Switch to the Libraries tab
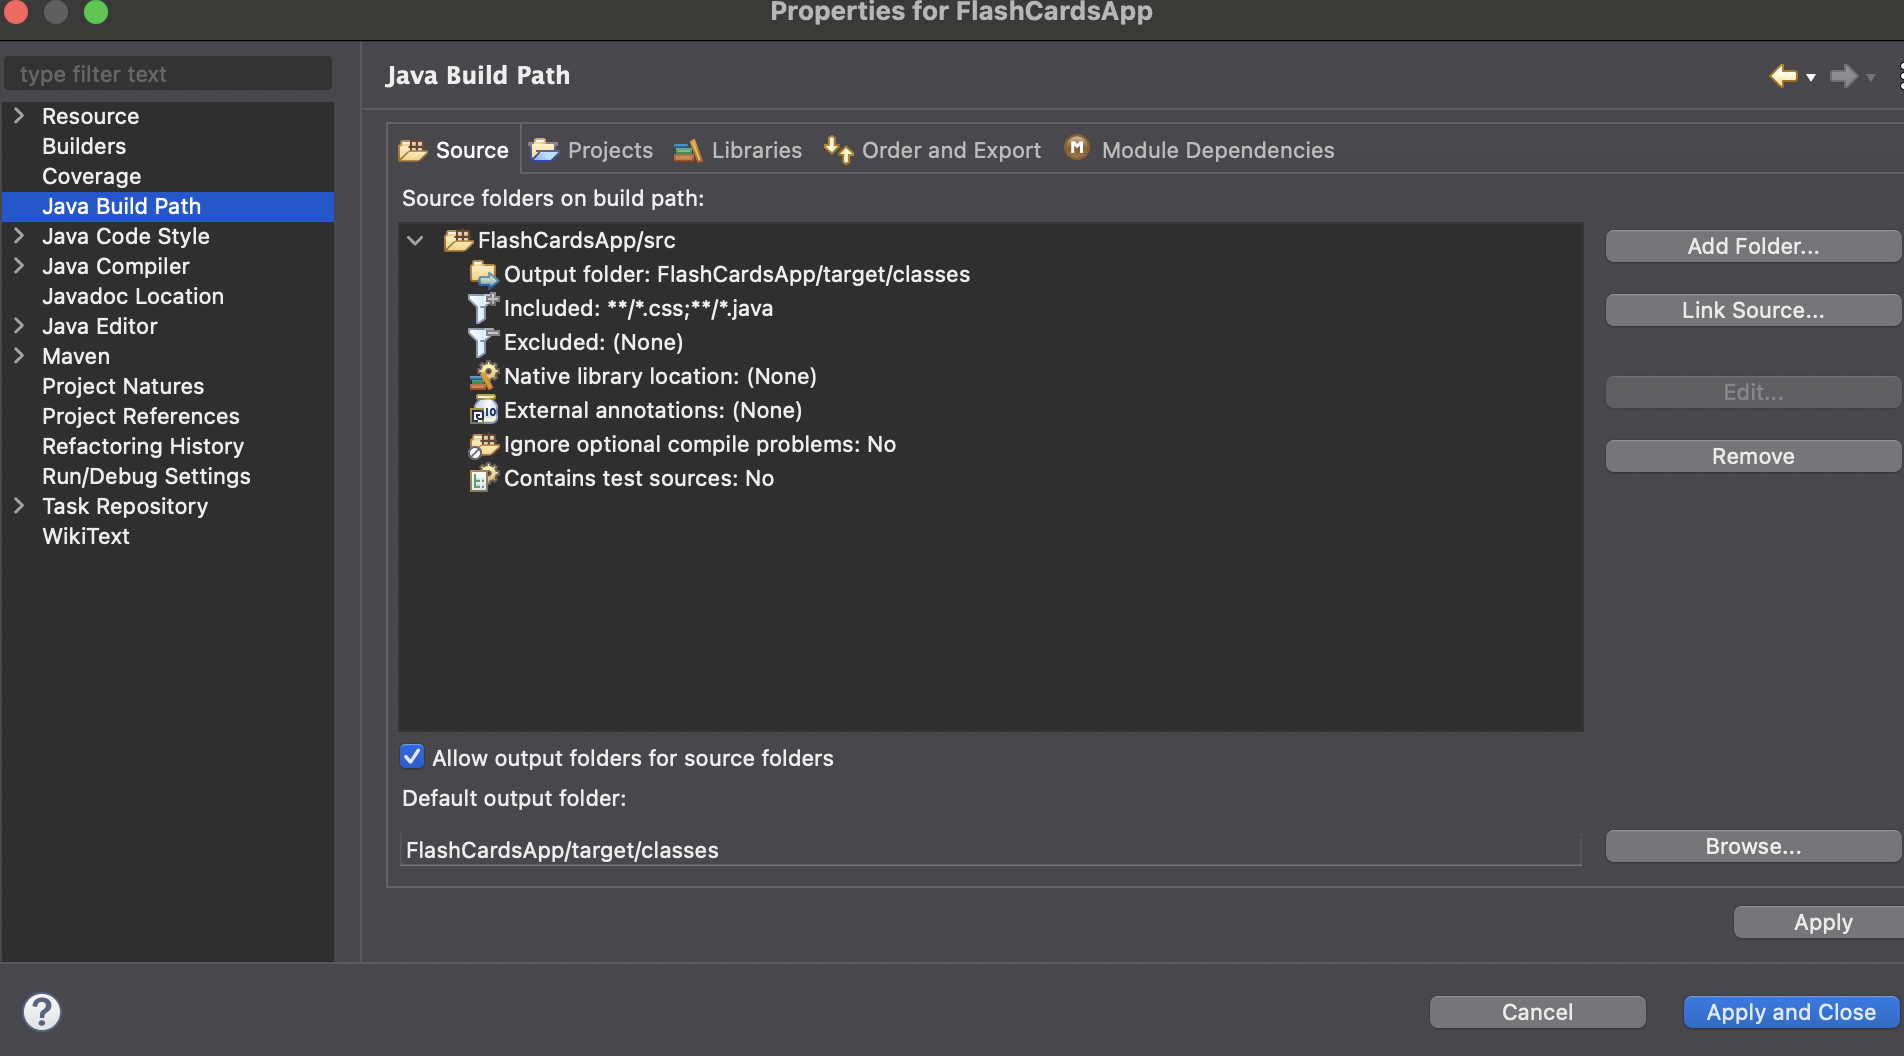1904x1056 pixels. click(738, 150)
